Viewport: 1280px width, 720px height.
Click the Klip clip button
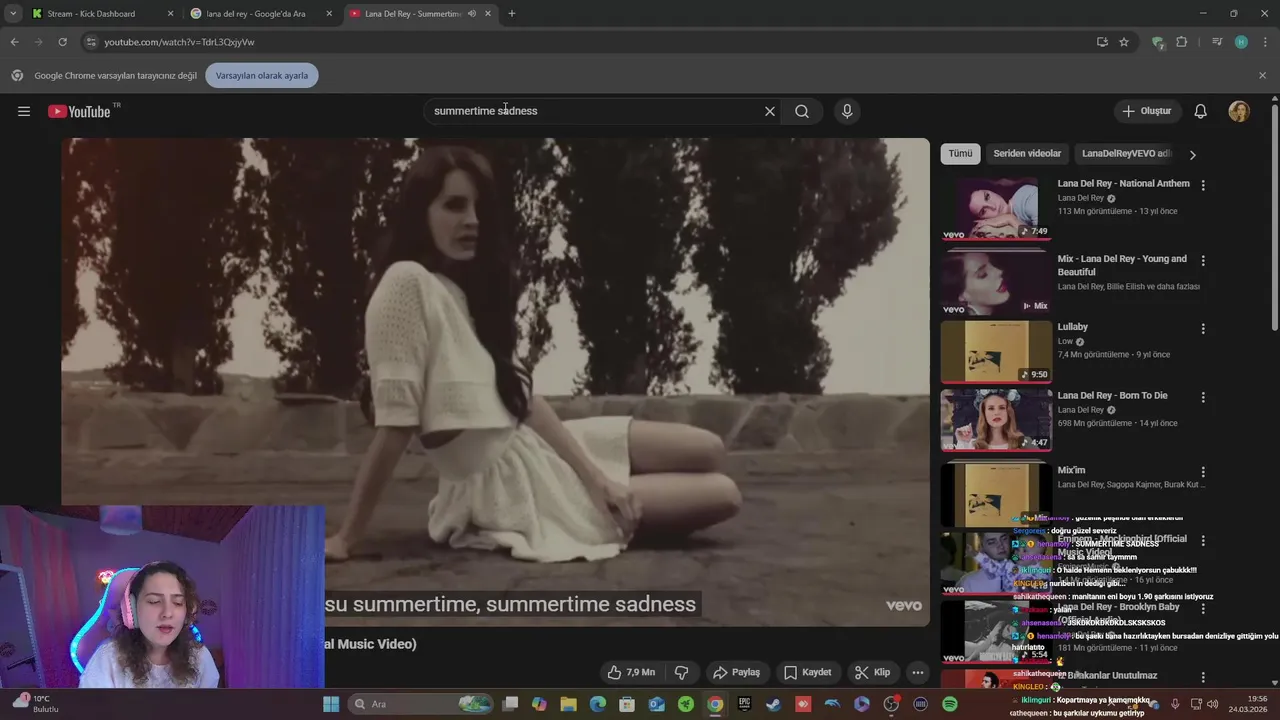[x=873, y=672]
